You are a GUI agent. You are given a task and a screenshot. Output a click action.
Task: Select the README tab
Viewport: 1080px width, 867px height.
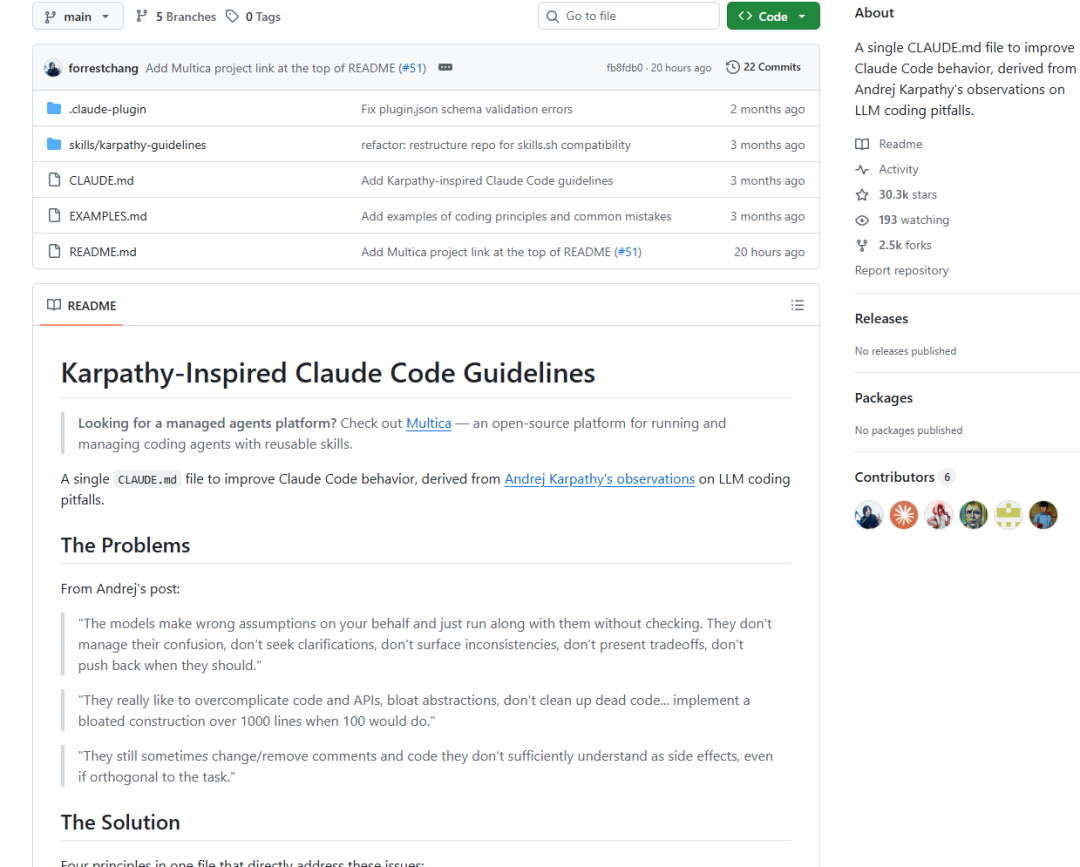[x=82, y=305]
